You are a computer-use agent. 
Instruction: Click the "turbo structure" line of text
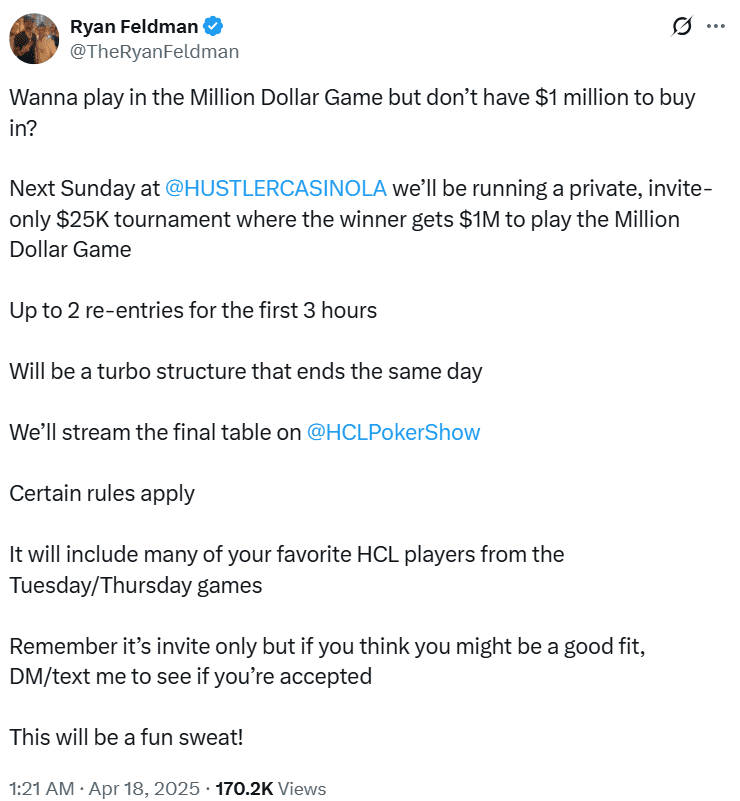(x=246, y=371)
